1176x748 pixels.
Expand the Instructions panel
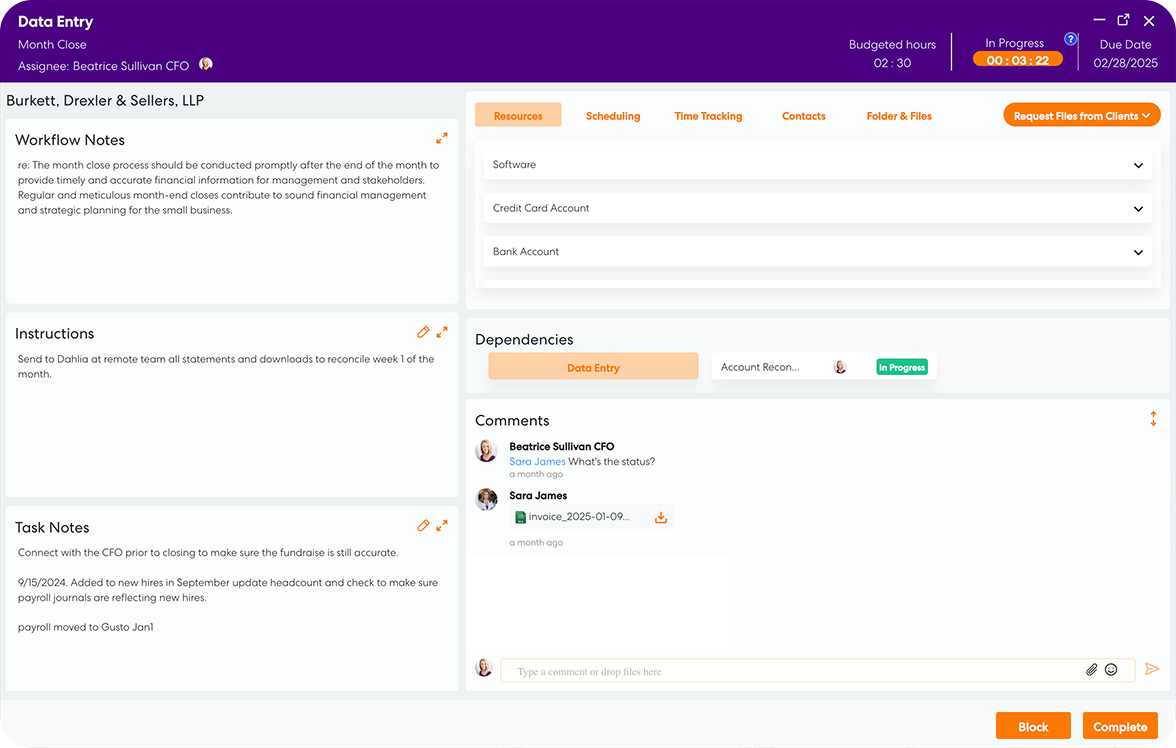click(442, 332)
